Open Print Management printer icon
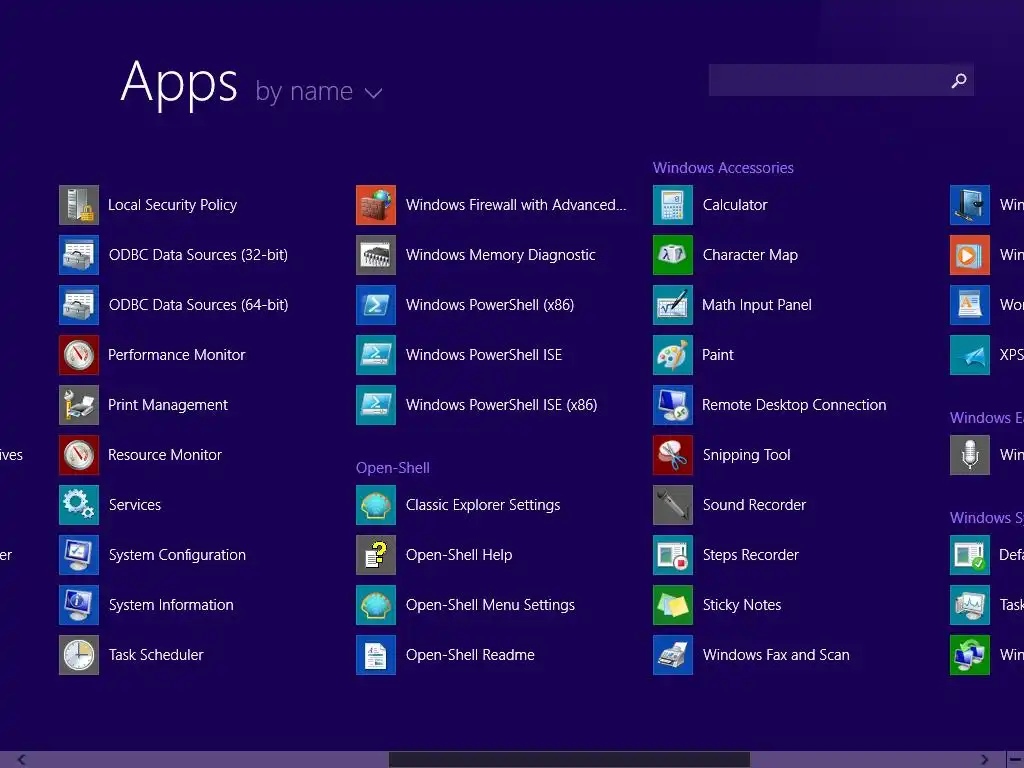Viewport: 1024px width, 768px height. pos(79,405)
